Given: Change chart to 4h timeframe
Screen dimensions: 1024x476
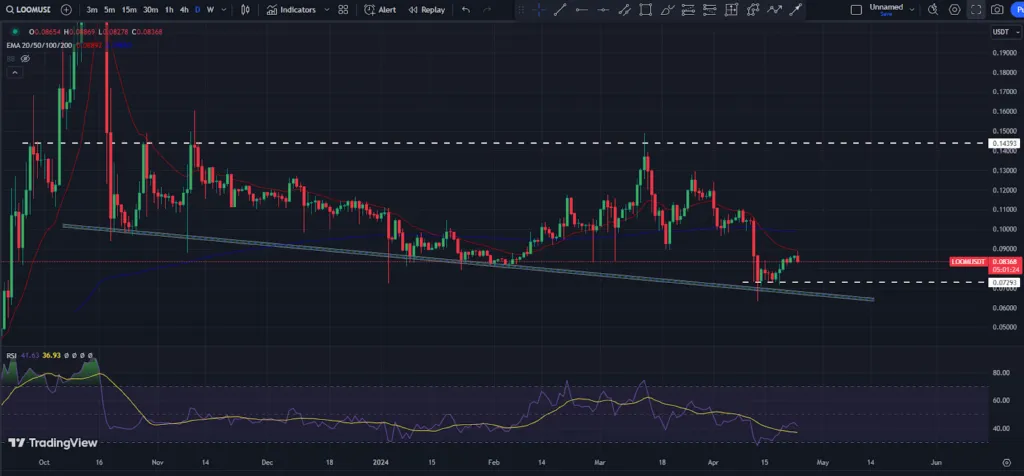Looking at the screenshot, I should pyautogui.click(x=184, y=10).
